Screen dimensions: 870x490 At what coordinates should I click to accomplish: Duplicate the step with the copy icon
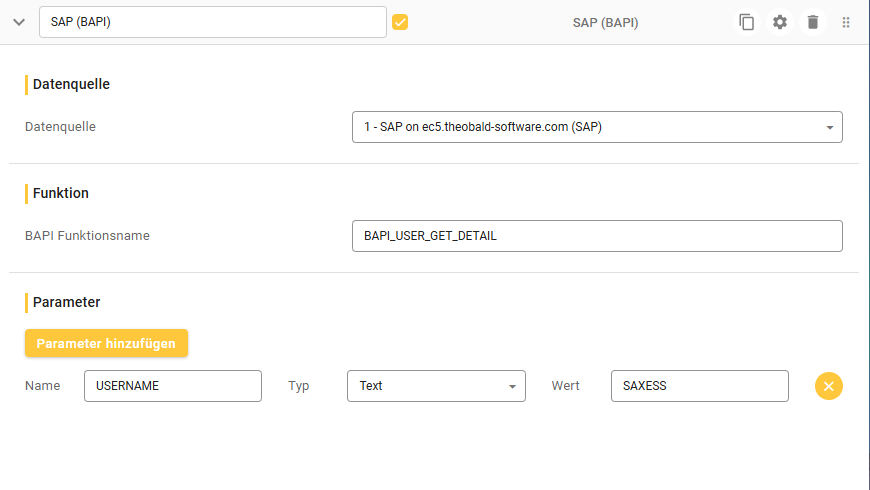tap(746, 22)
